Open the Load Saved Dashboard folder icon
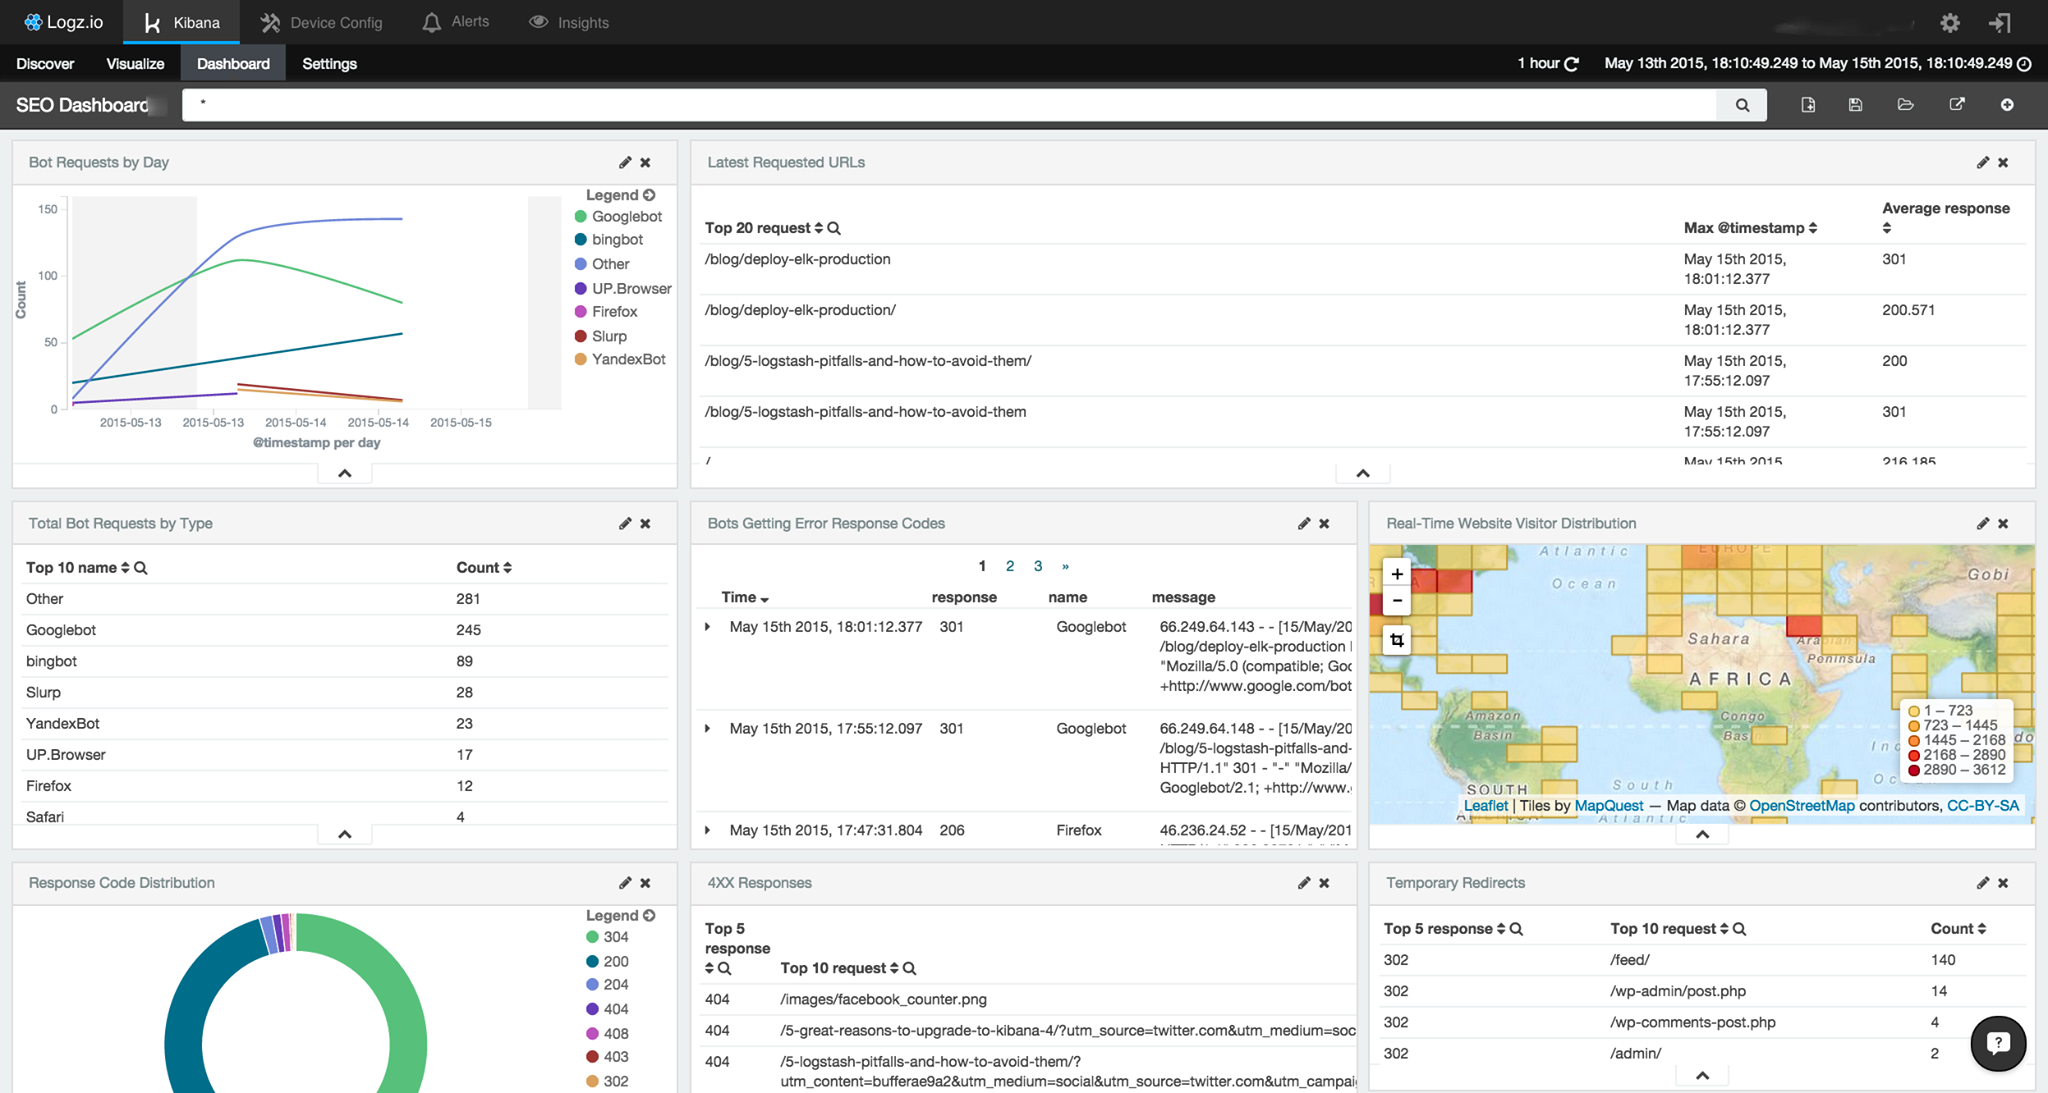The image size is (2048, 1093). click(x=1906, y=105)
